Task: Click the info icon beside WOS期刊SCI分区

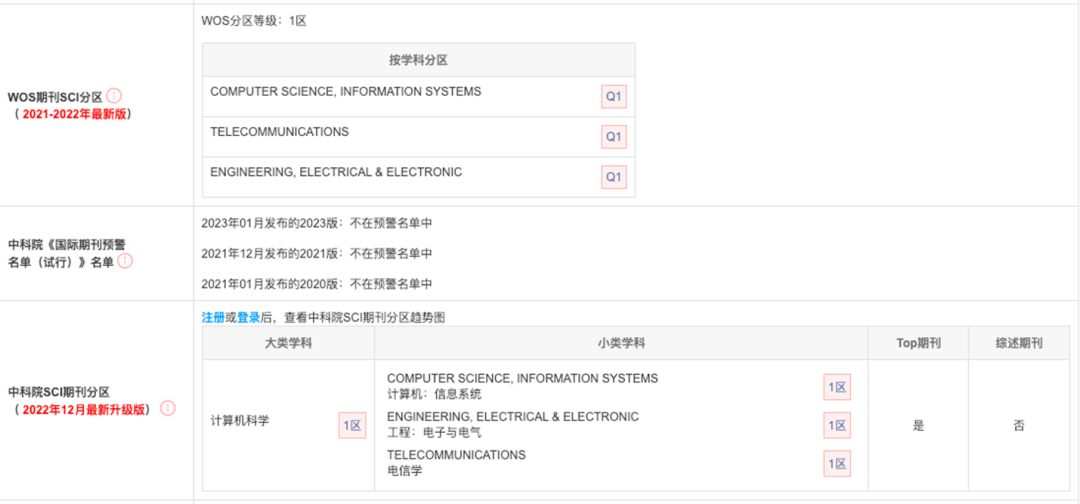Action: 114,96
